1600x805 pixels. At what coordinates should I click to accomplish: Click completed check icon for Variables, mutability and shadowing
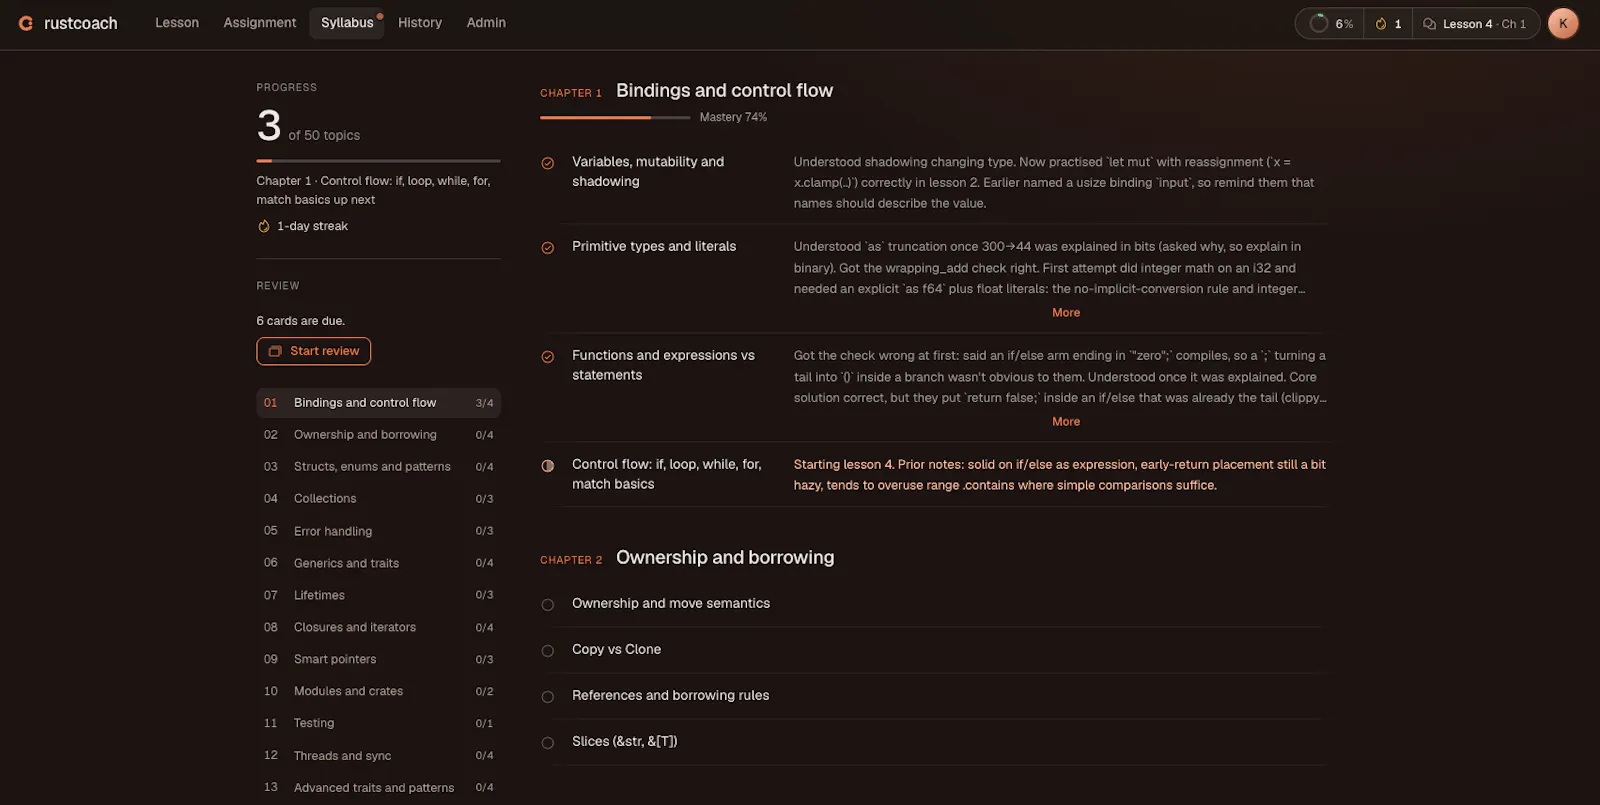click(548, 163)
